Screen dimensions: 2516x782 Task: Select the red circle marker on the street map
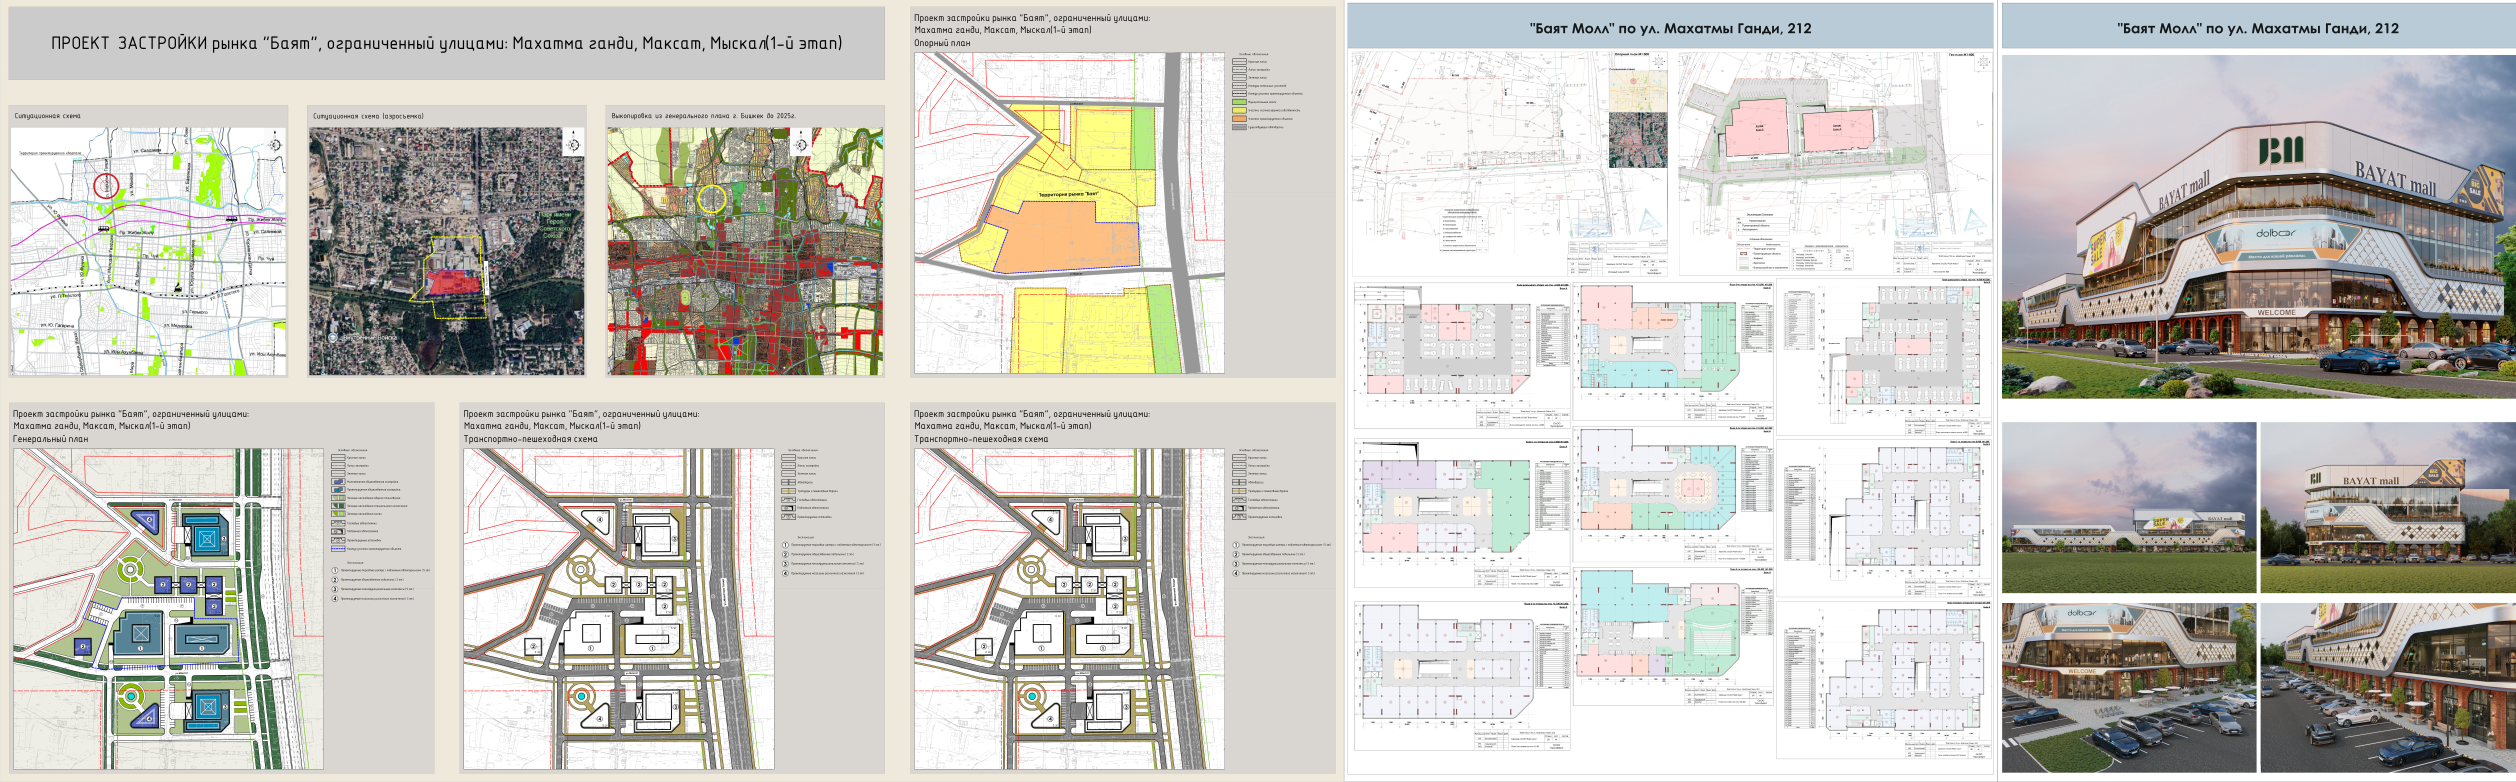point(106,185)
